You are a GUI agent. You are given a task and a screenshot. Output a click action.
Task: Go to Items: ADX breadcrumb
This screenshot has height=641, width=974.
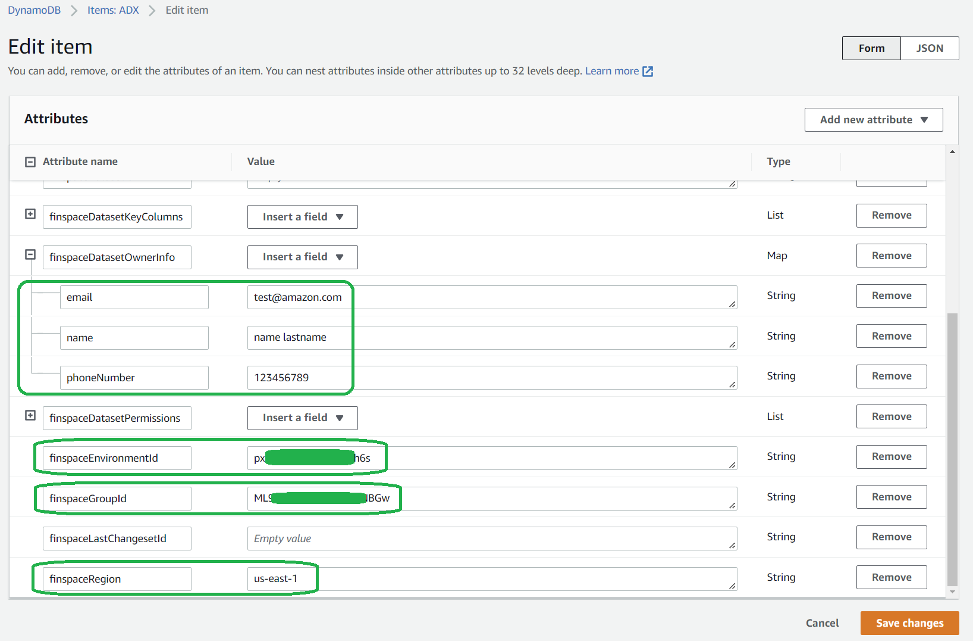point(113,10)
